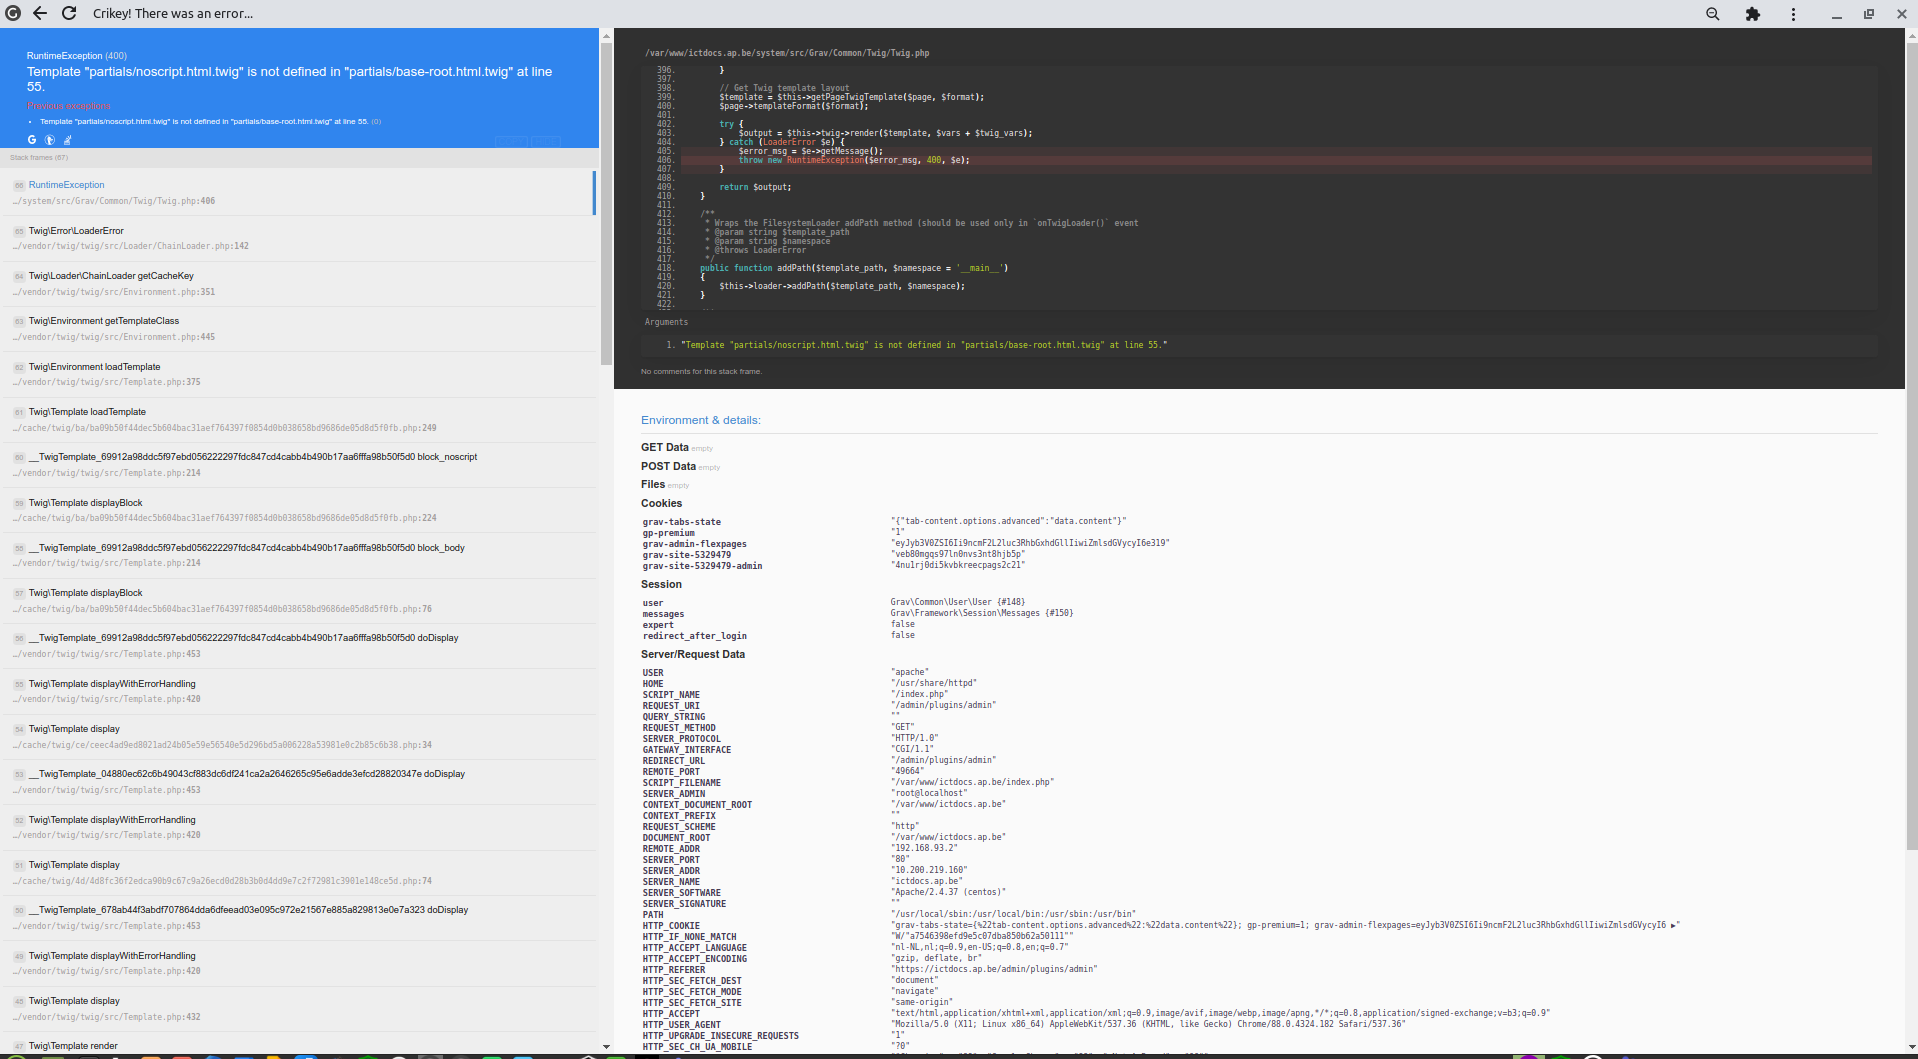Screen dimensions: 1918x1059
Task: Click the 'Environment & details:' heading
Action: [x=701, y=420]
